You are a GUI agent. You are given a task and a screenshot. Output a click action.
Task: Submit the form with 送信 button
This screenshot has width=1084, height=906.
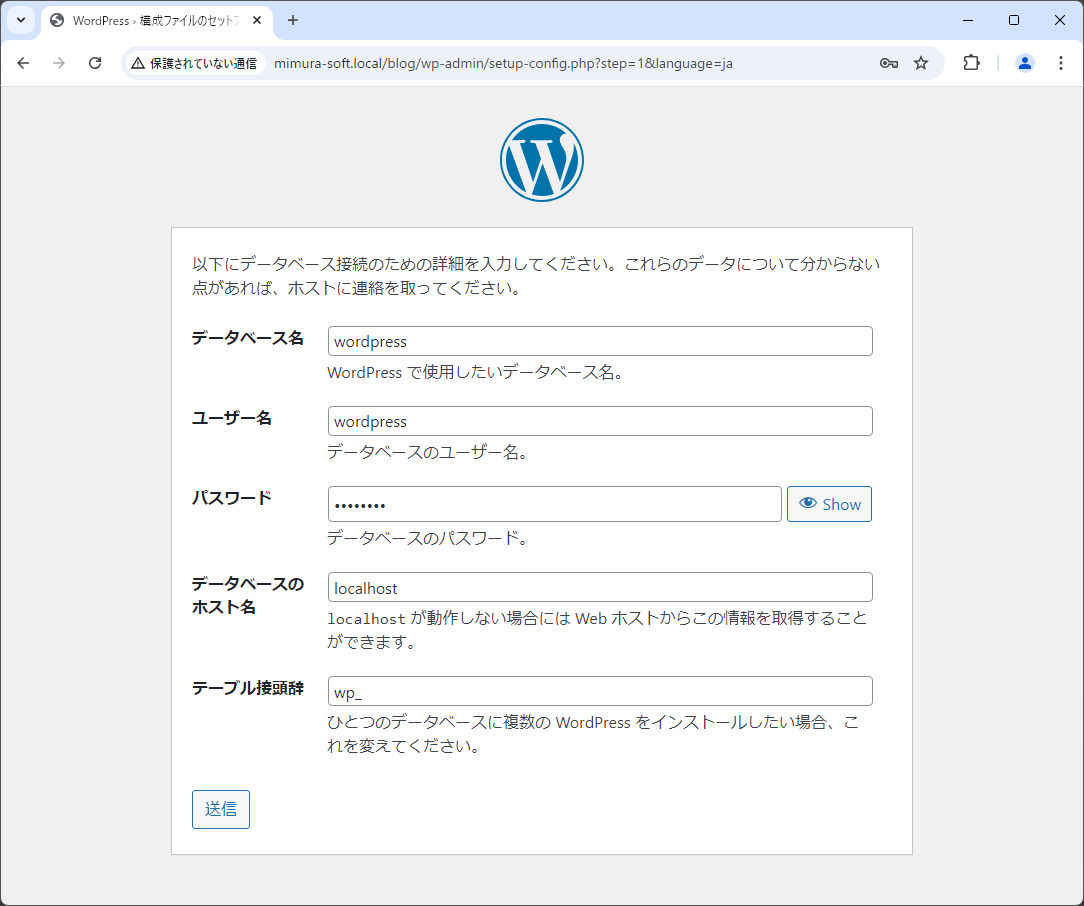221,809
